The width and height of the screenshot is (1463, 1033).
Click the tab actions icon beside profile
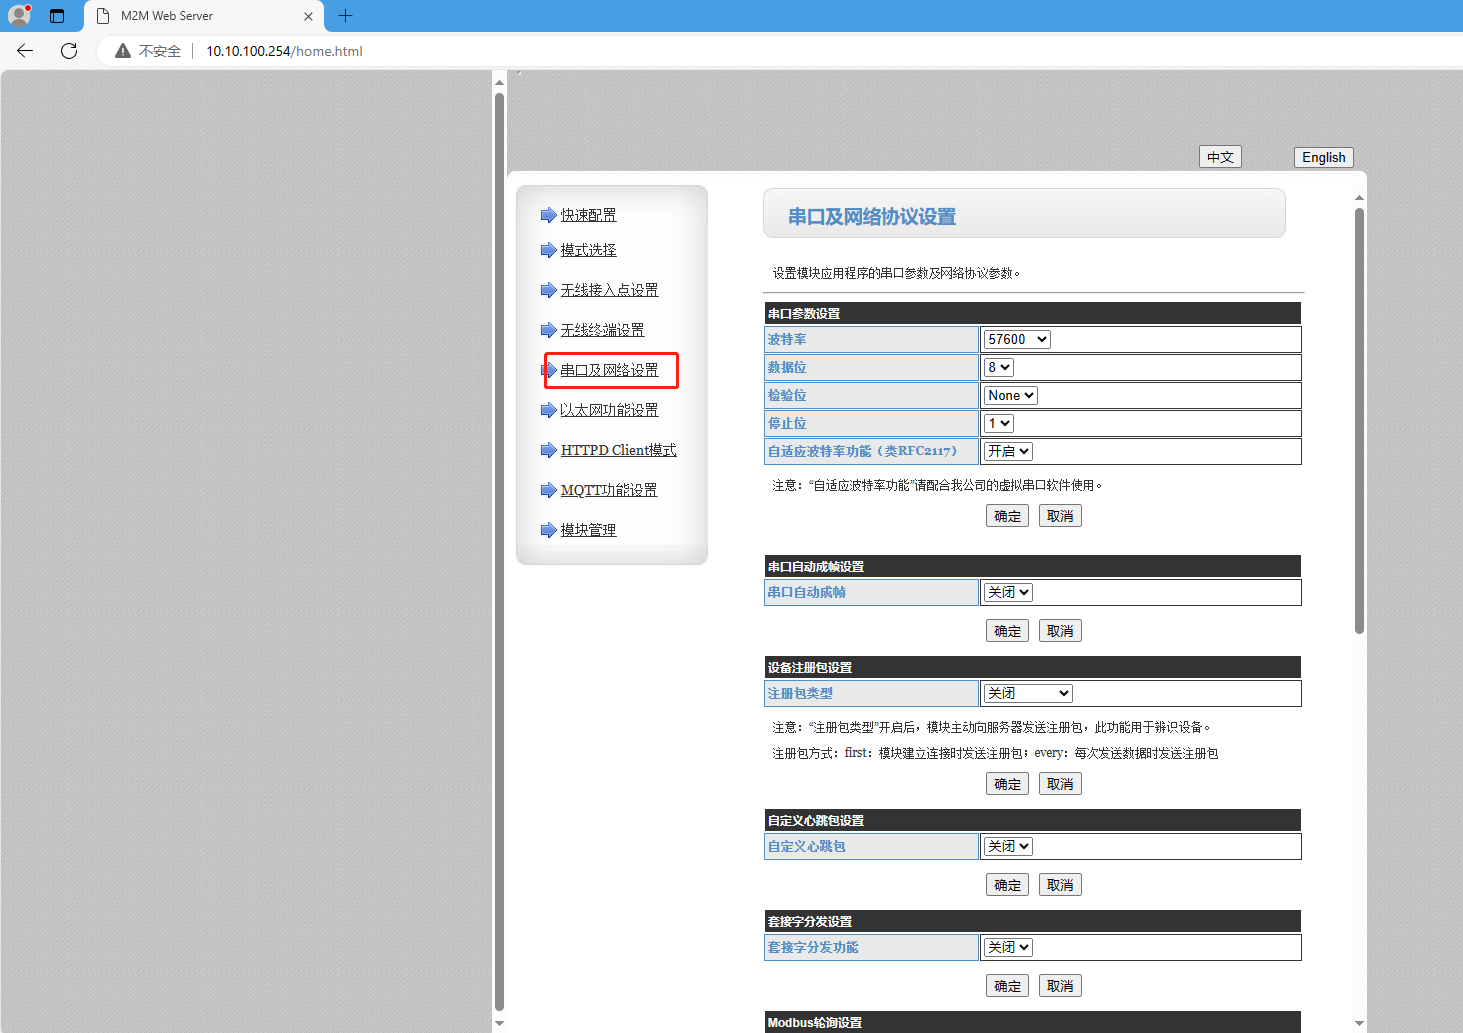57,16
